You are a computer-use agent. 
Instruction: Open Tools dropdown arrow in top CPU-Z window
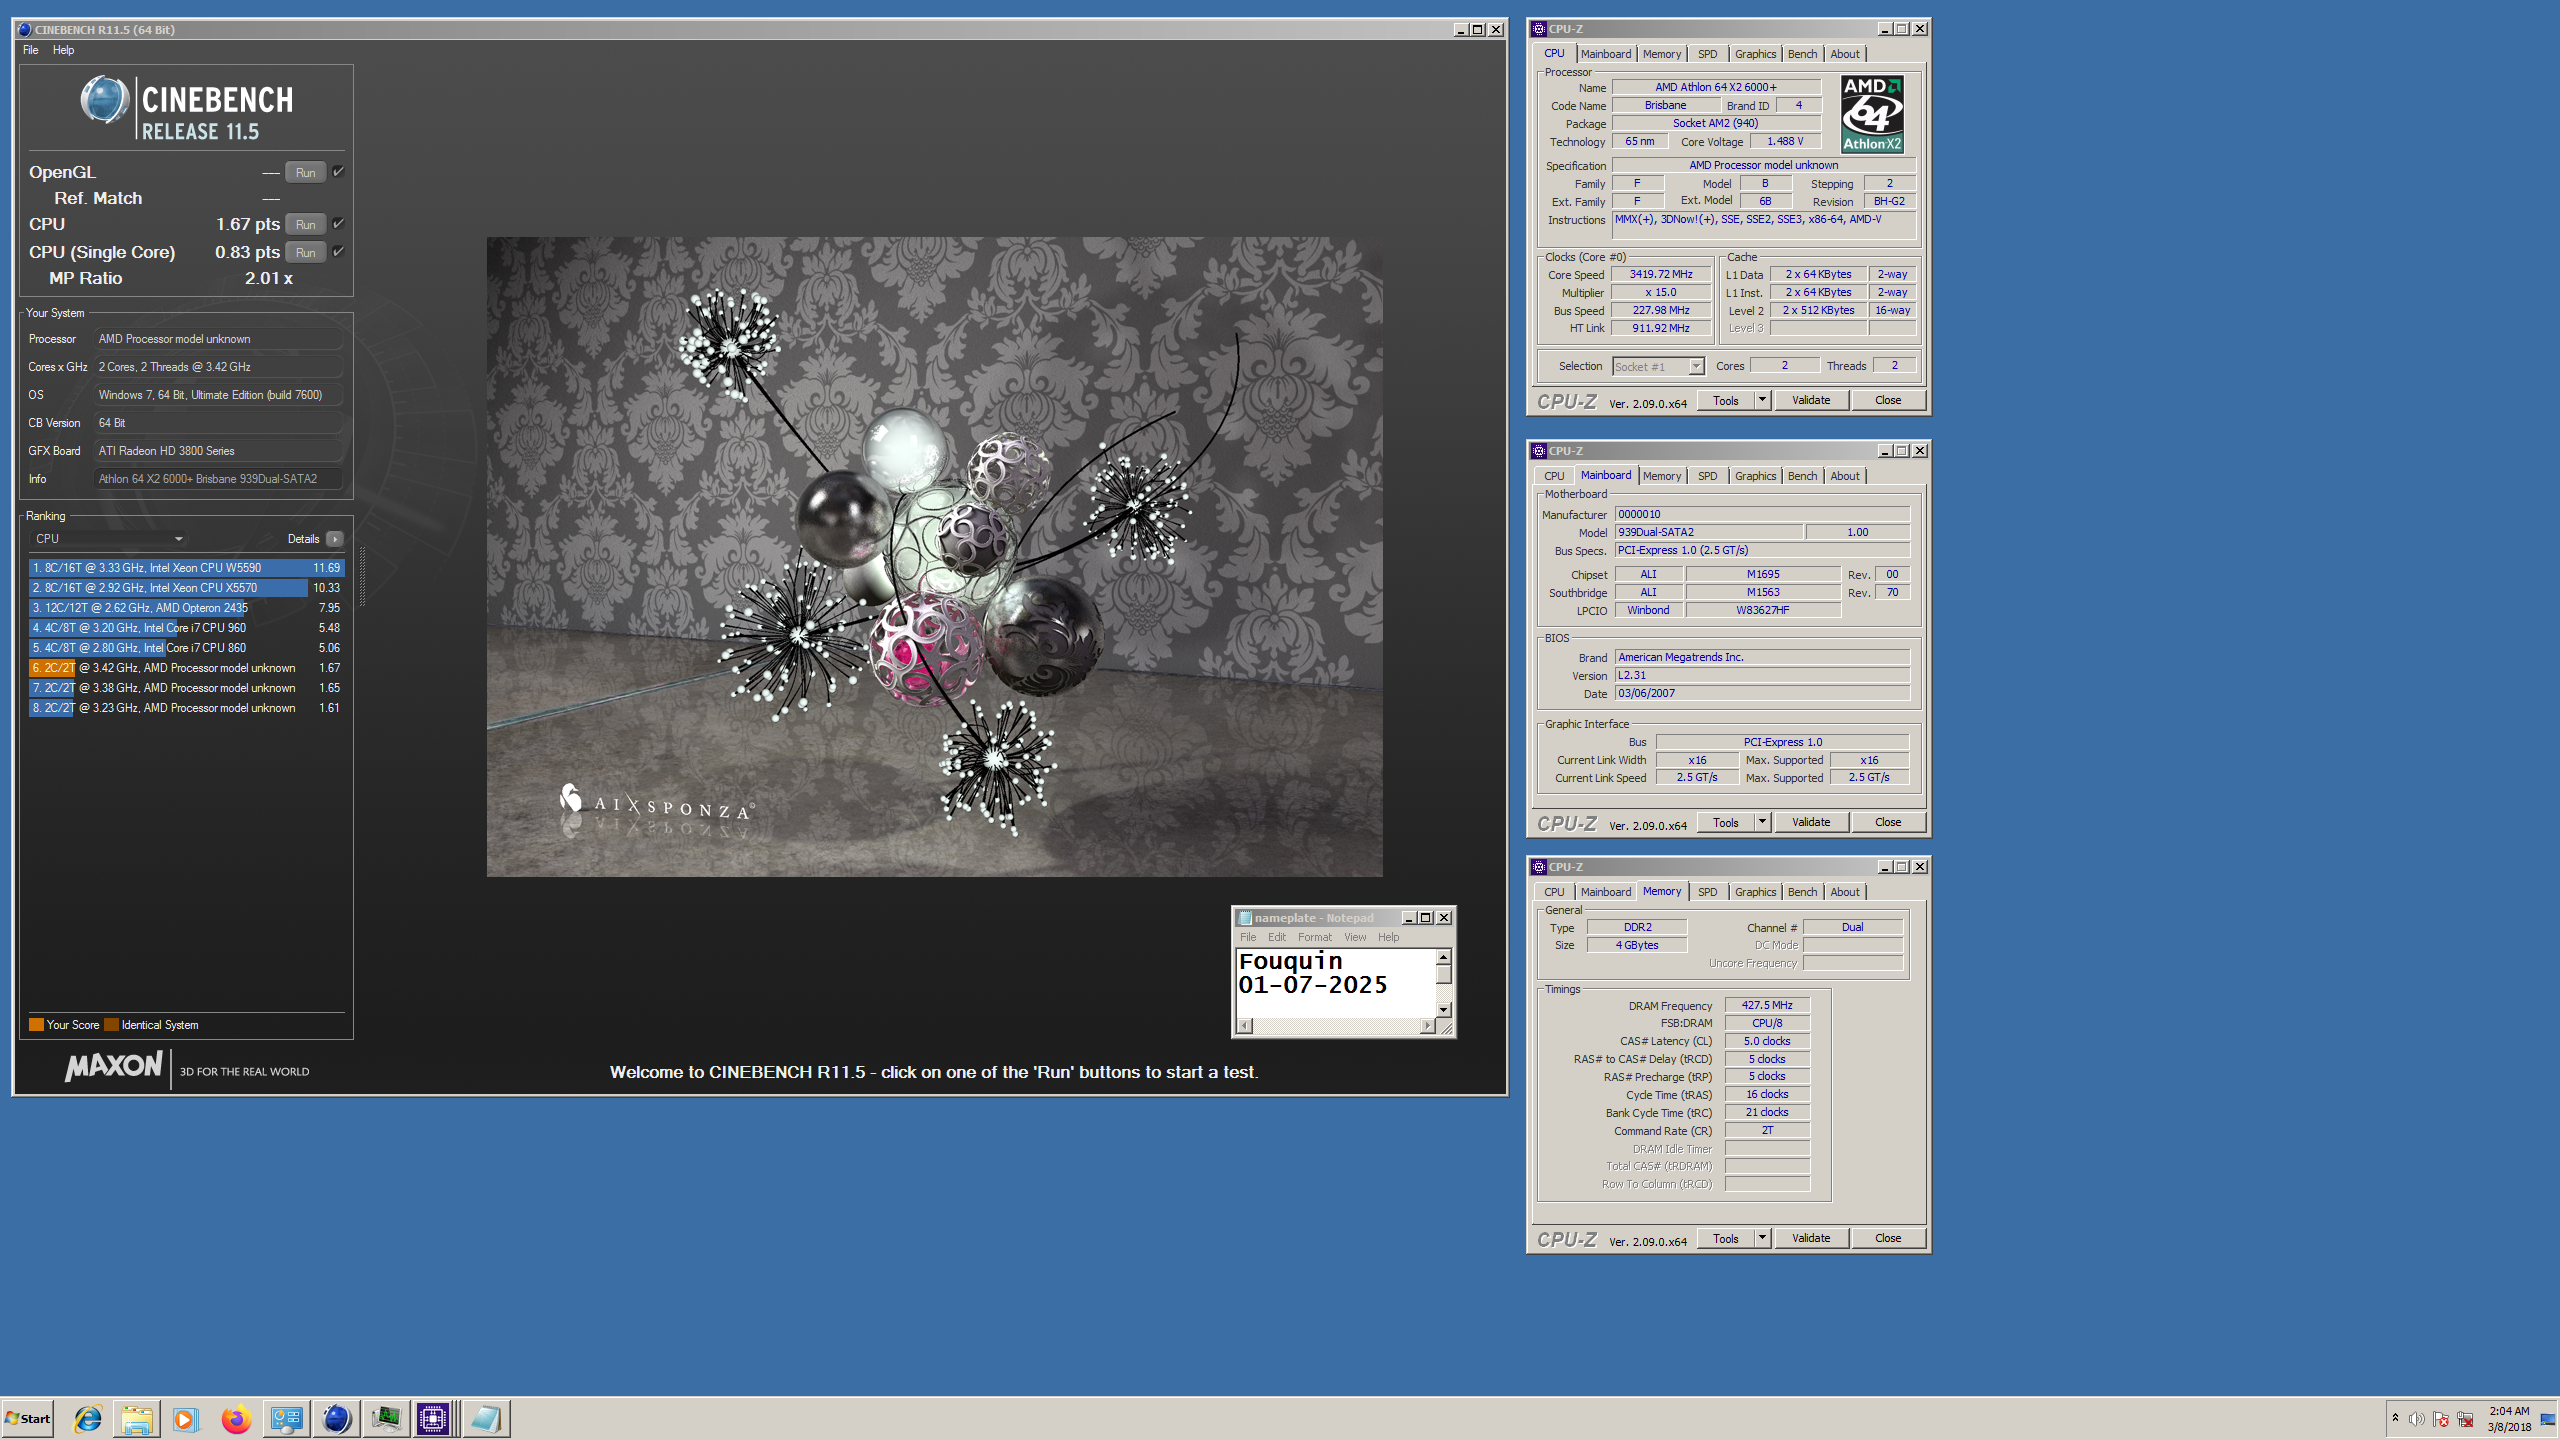(1762, 400)
